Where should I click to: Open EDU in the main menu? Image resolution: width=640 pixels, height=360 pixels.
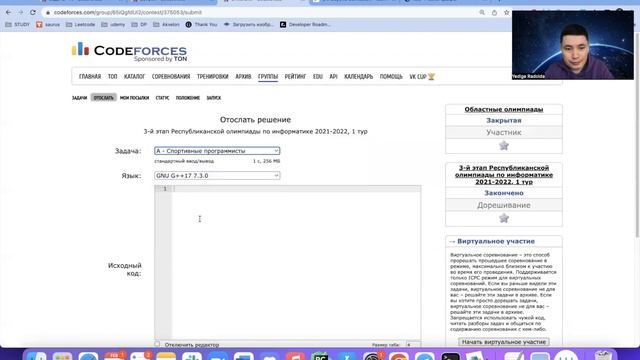[x=318, y=77]
